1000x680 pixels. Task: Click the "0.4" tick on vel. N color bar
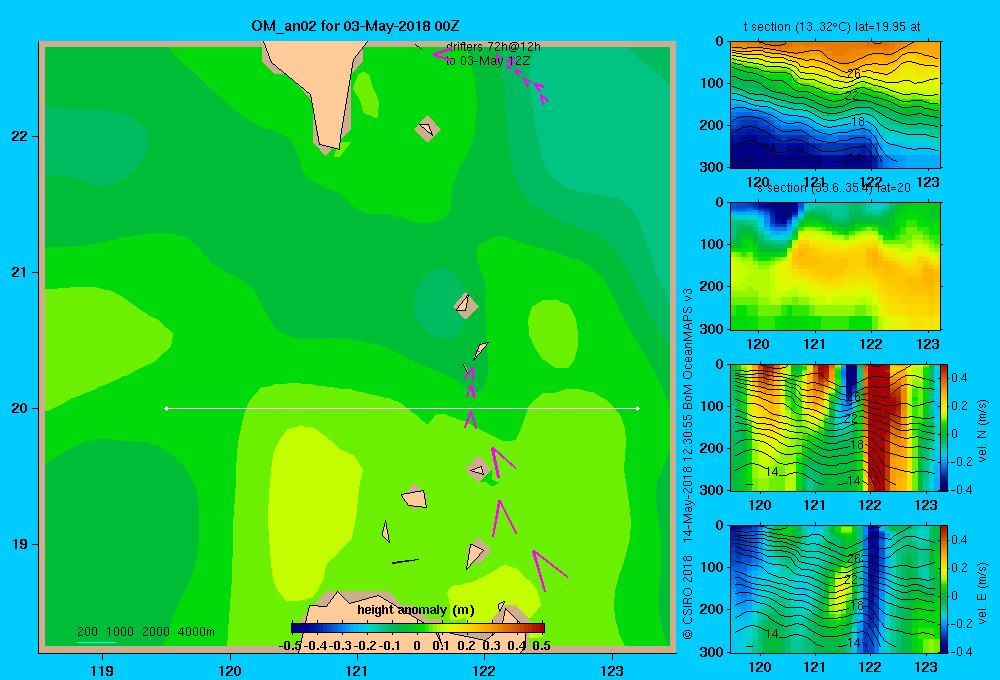coord(959,378)
